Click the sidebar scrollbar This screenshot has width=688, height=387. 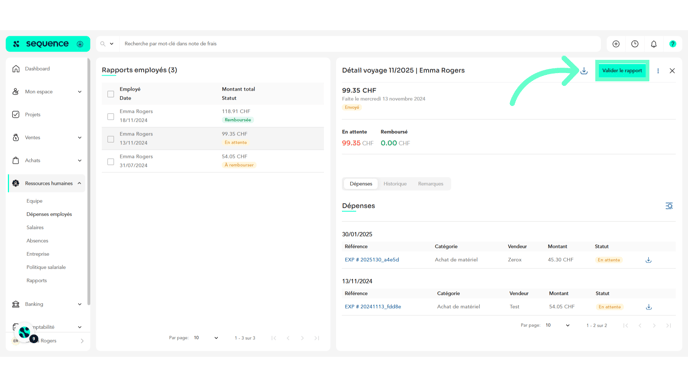click(x=89, y=182)
